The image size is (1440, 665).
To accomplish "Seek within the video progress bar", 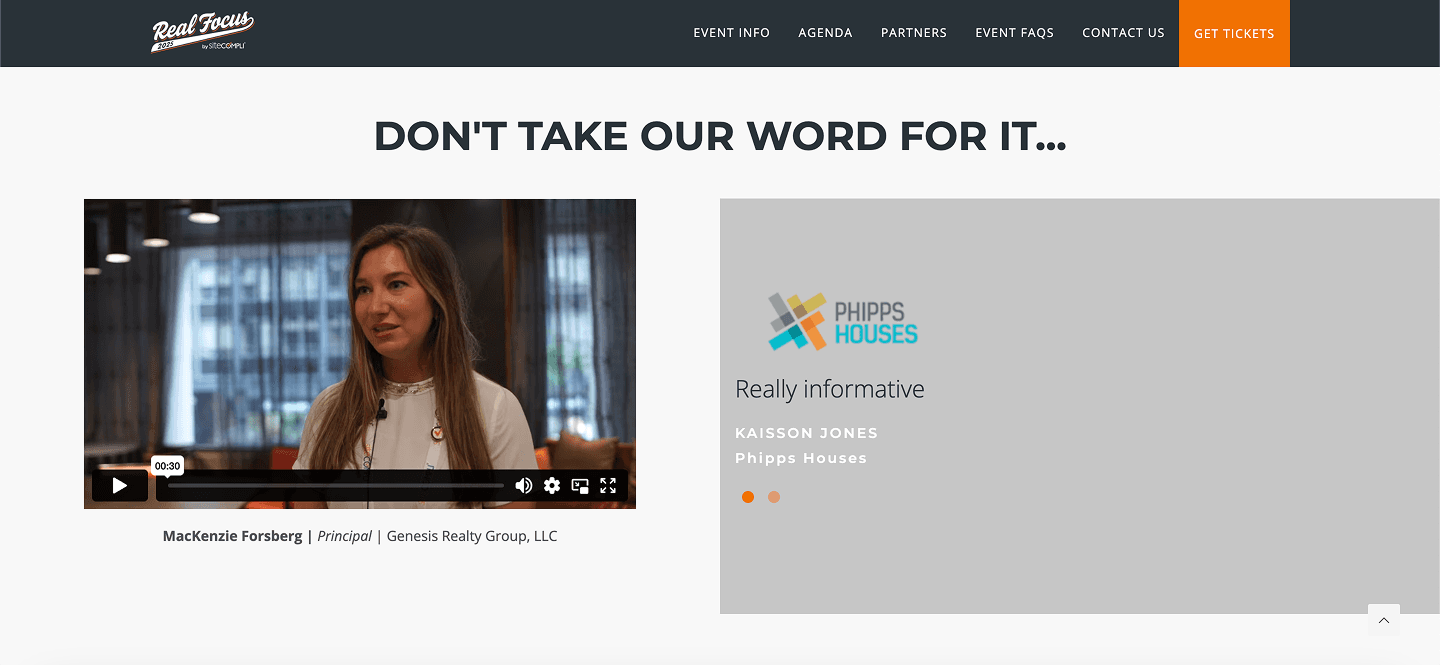I will (335, 486).
